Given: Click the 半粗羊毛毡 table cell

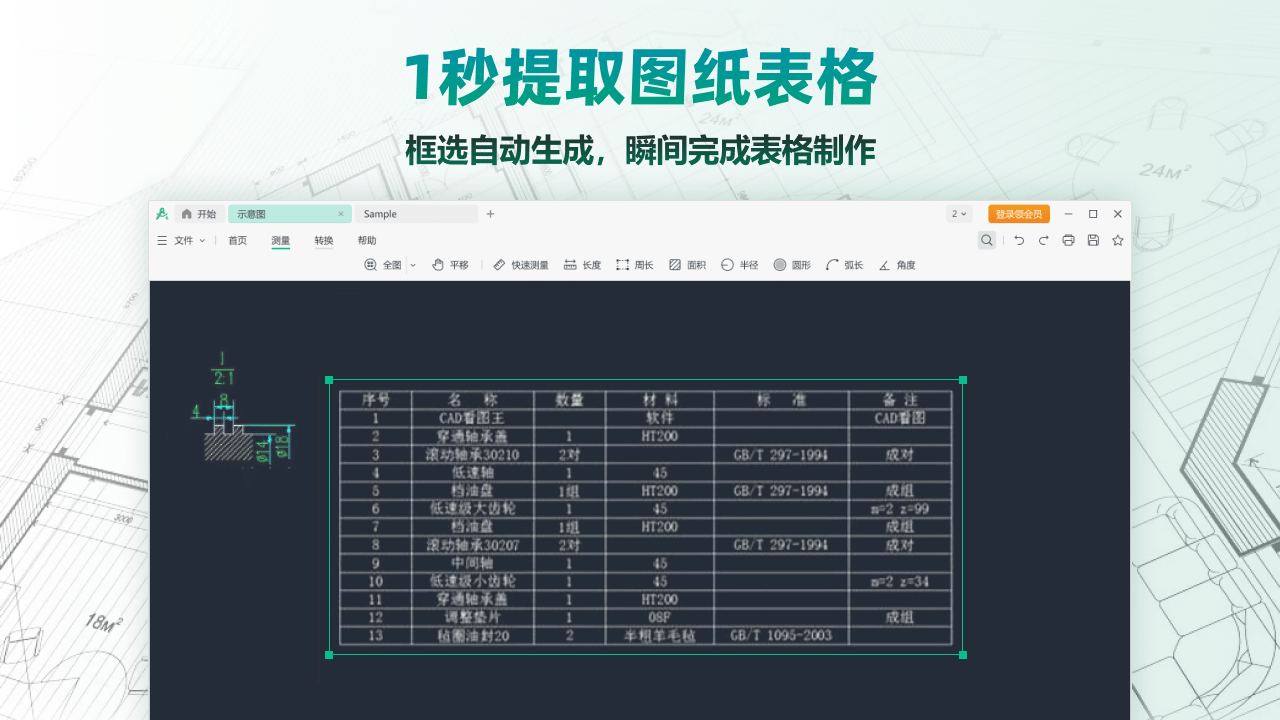Looking at the screenshot, I should (x=660, y=635).
